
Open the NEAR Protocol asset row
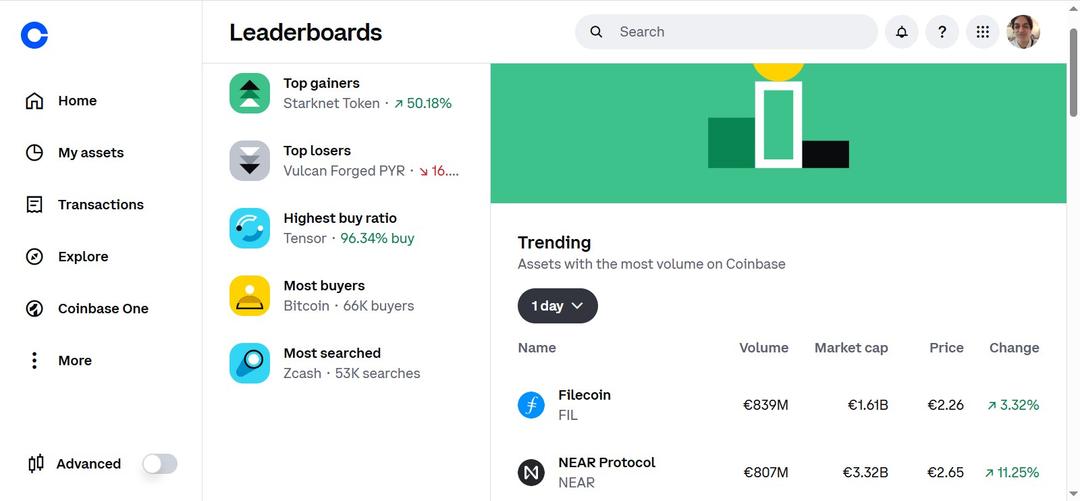pyautogui.click(x=606, y=472)
